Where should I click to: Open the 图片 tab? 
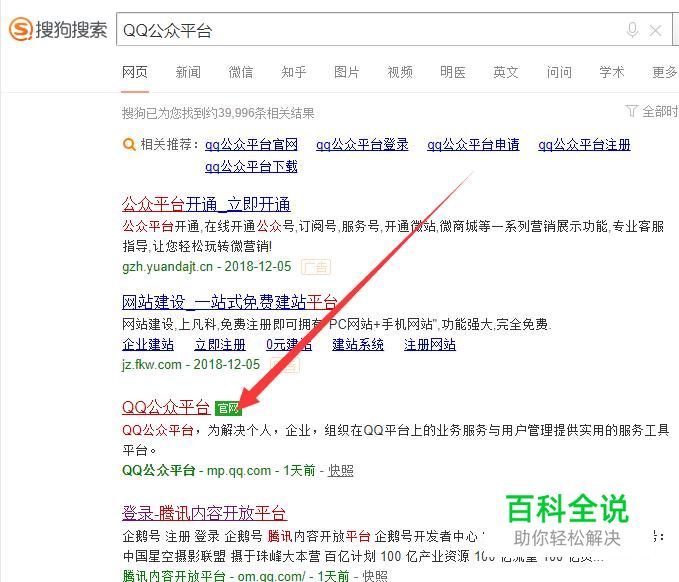pos(346,72)
